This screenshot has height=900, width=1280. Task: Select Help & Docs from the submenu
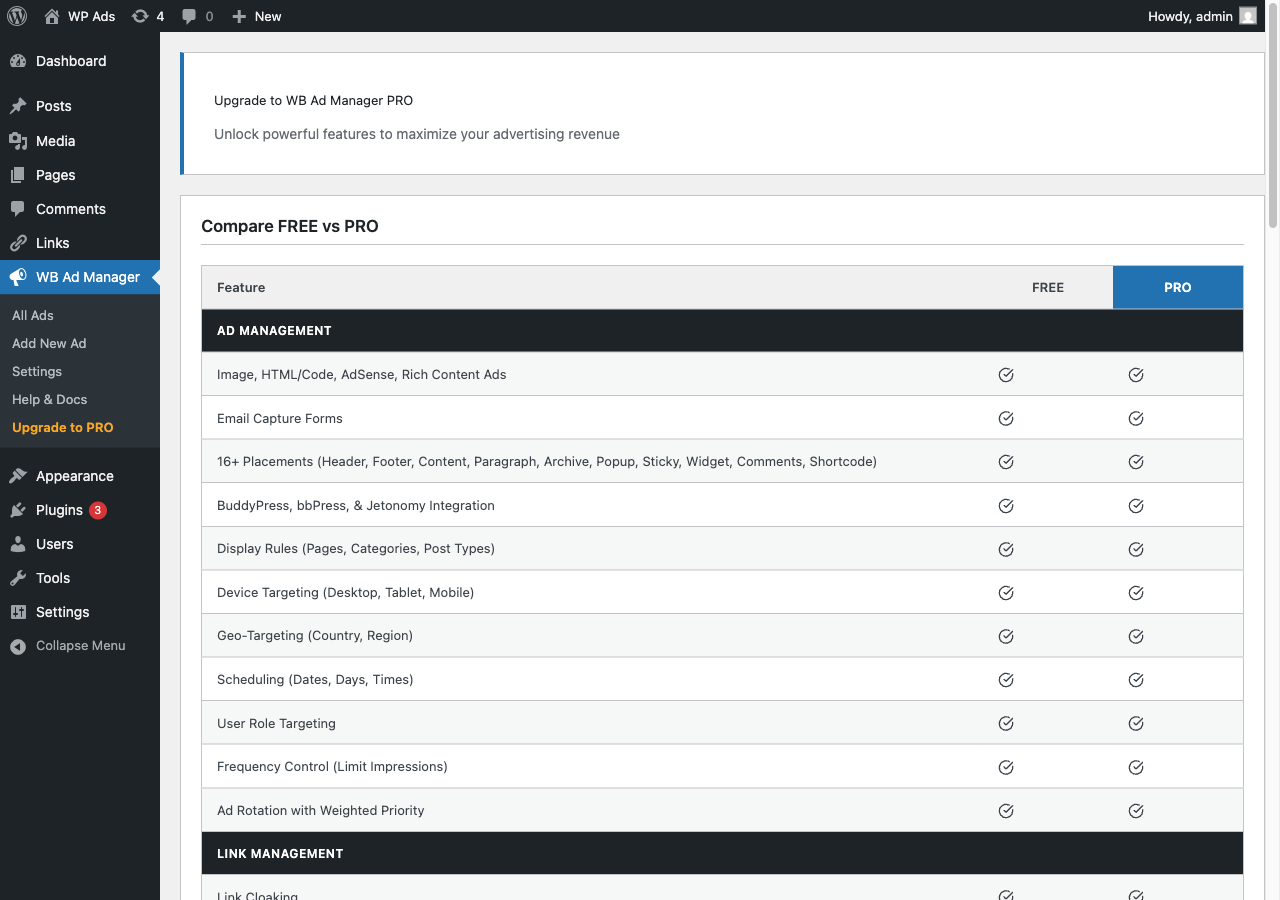click(x=51, y=399)
